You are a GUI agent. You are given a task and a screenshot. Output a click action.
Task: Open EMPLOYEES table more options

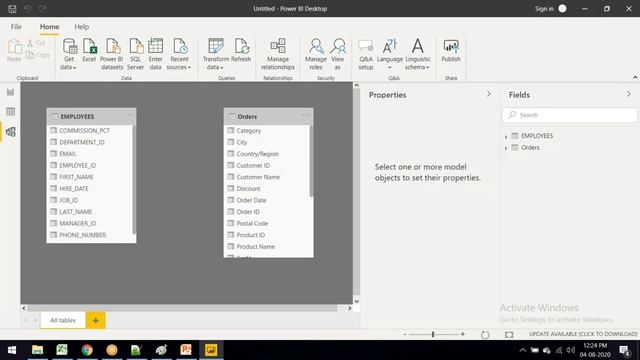(129, 115)
